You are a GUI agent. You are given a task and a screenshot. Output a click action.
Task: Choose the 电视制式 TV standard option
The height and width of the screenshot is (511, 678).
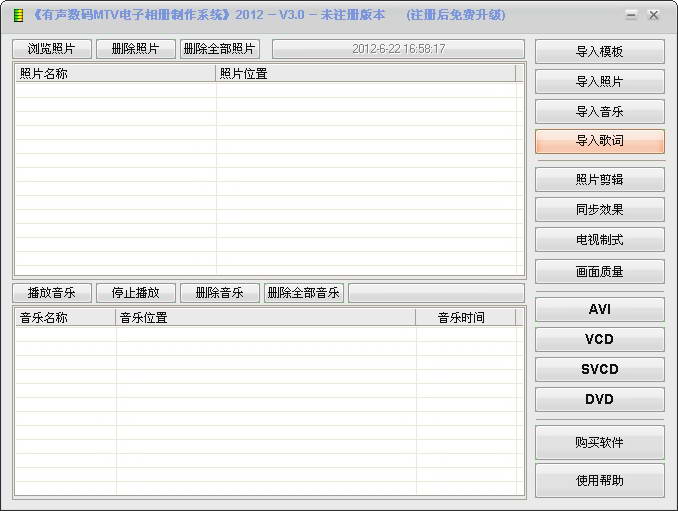pyautogui.click(x=600, y=240)
